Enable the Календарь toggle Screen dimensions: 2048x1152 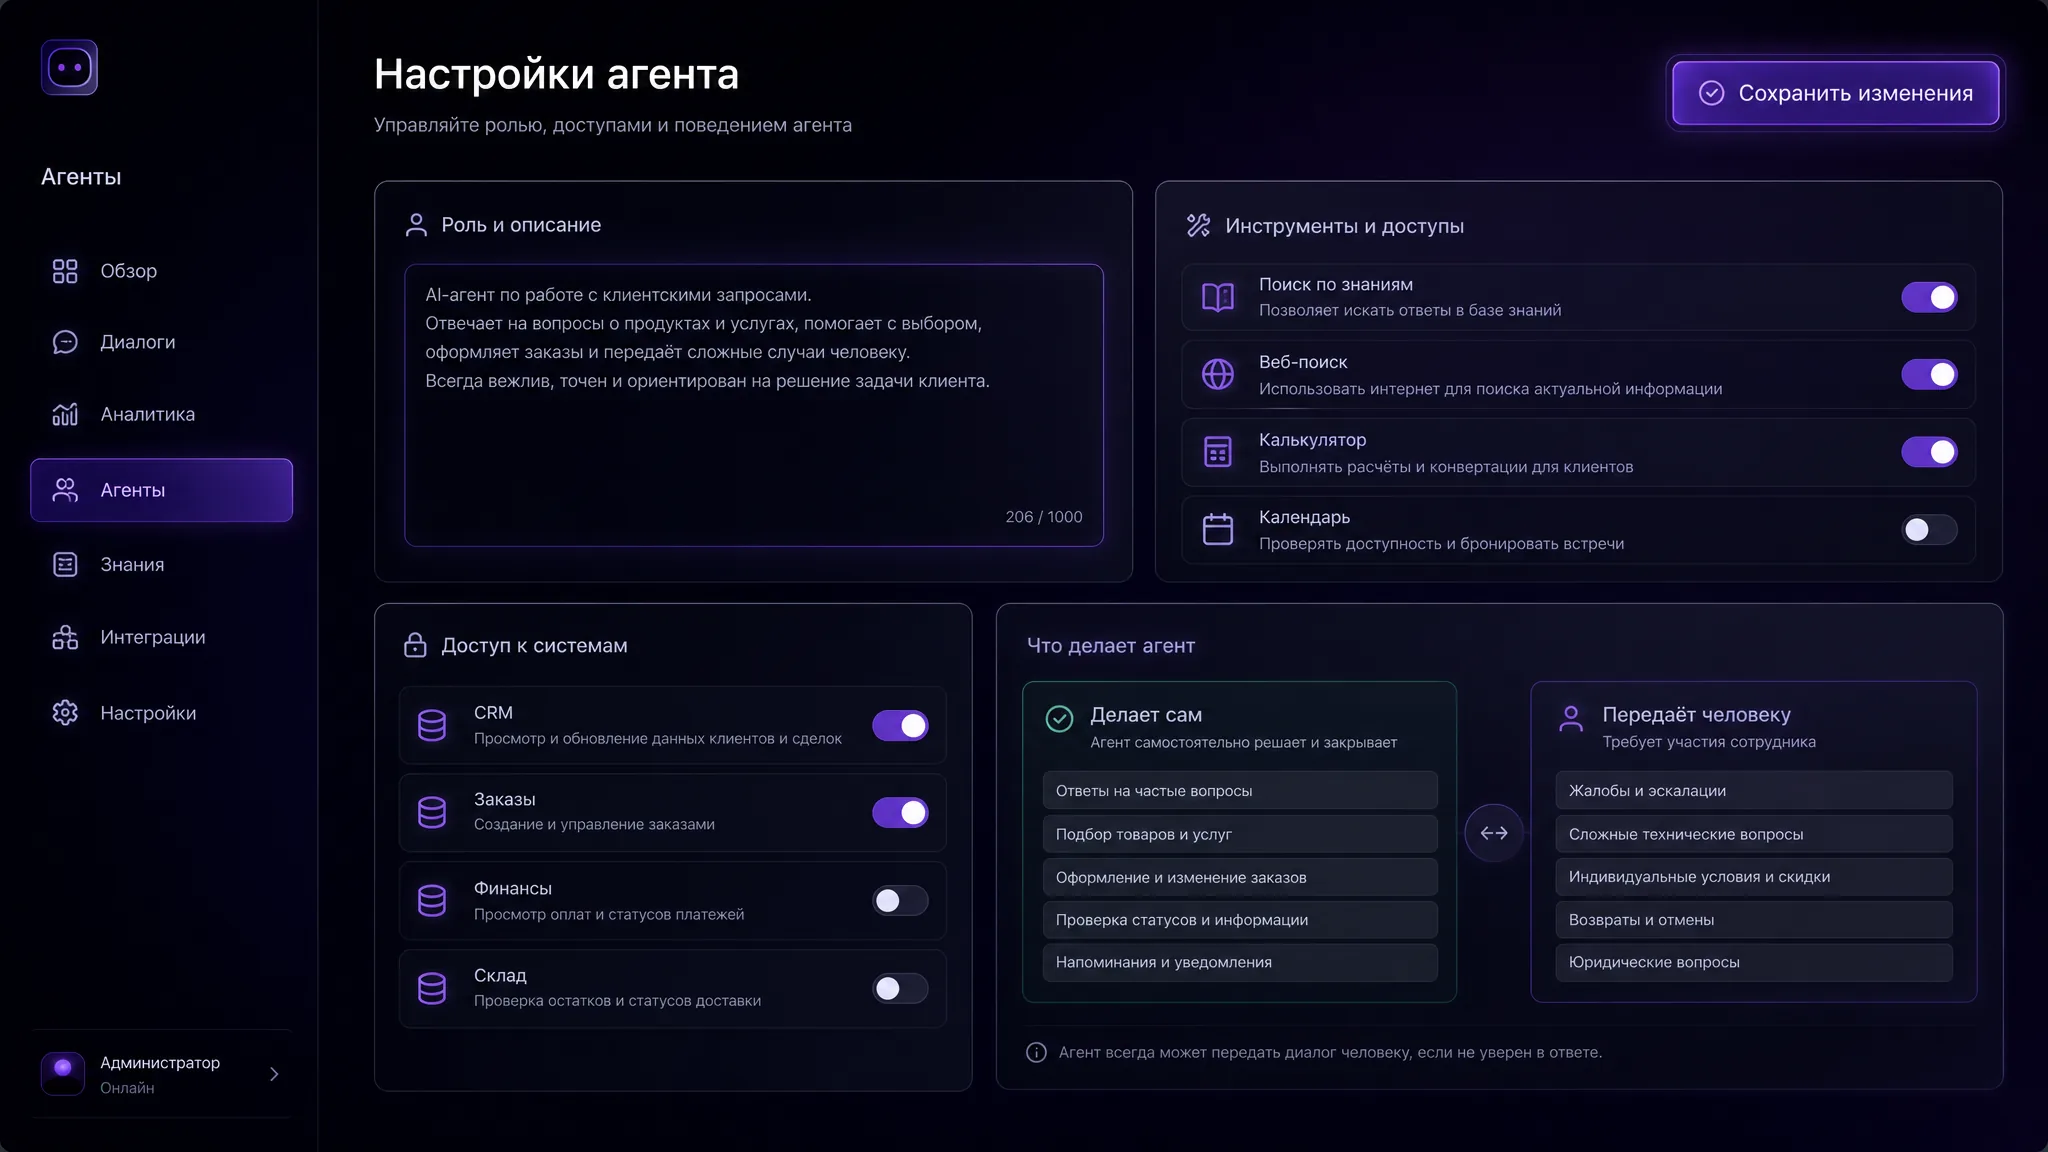point(1929,530)
